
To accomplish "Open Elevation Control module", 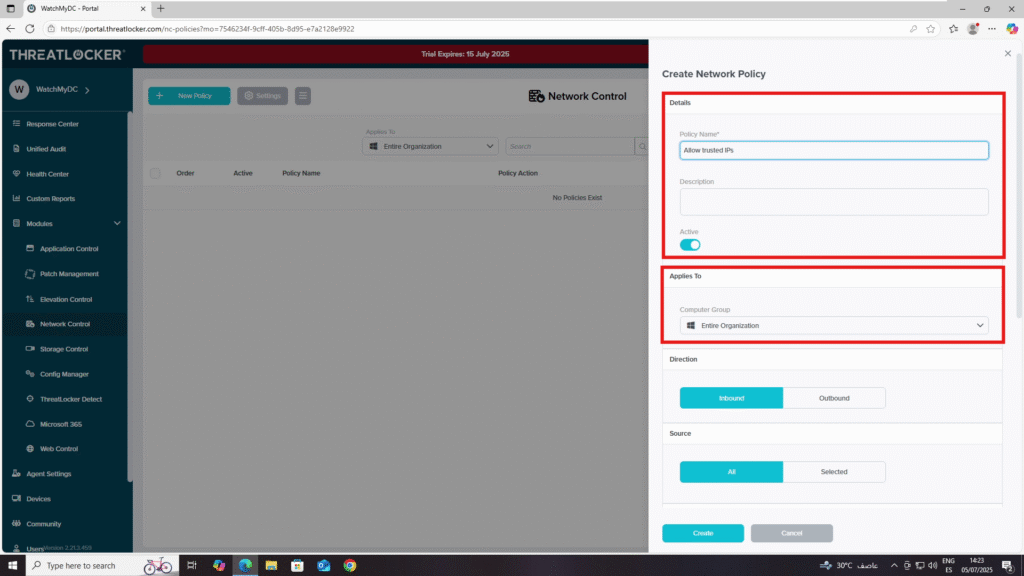I will click(x=65, y=299).
